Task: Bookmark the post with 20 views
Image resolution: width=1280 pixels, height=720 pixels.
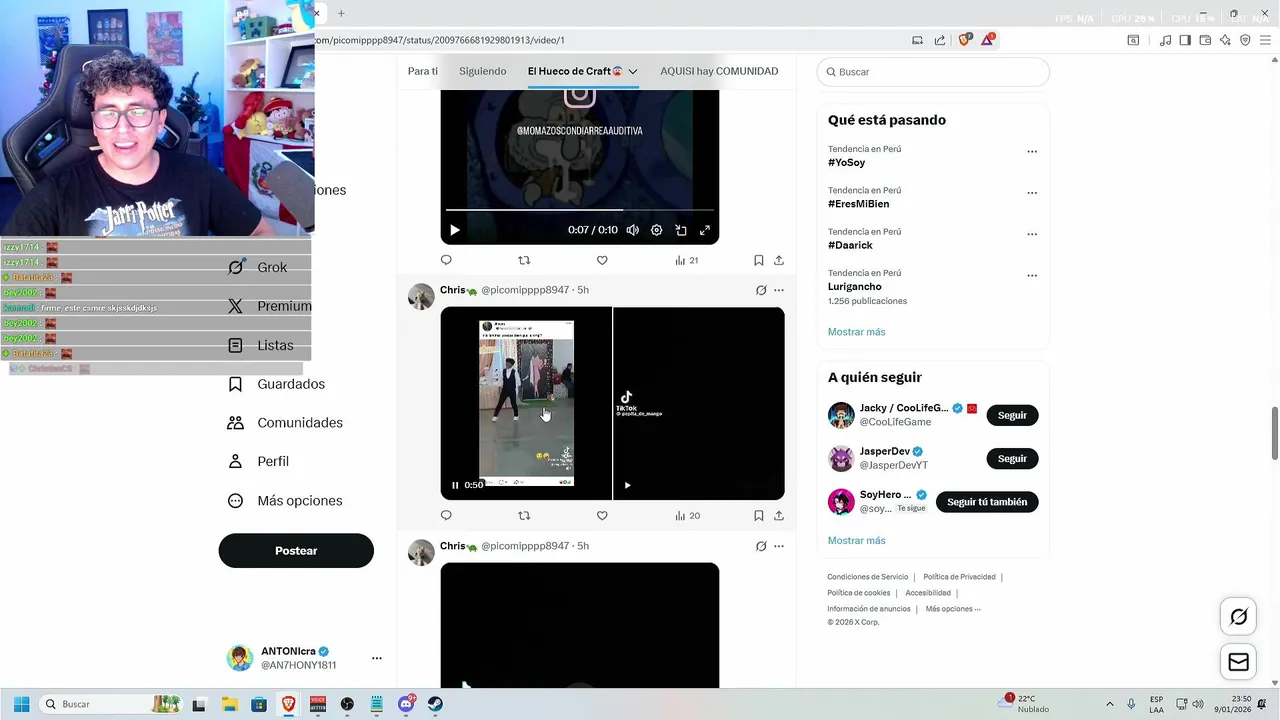Action: coord(759,516)
